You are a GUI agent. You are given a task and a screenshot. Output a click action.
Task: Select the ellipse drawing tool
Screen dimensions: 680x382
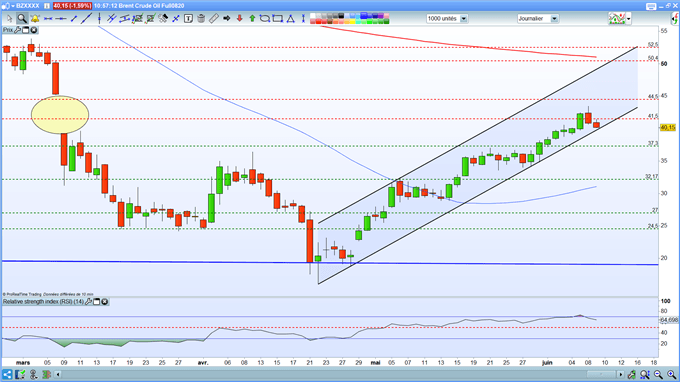click(x=265, y=18)
